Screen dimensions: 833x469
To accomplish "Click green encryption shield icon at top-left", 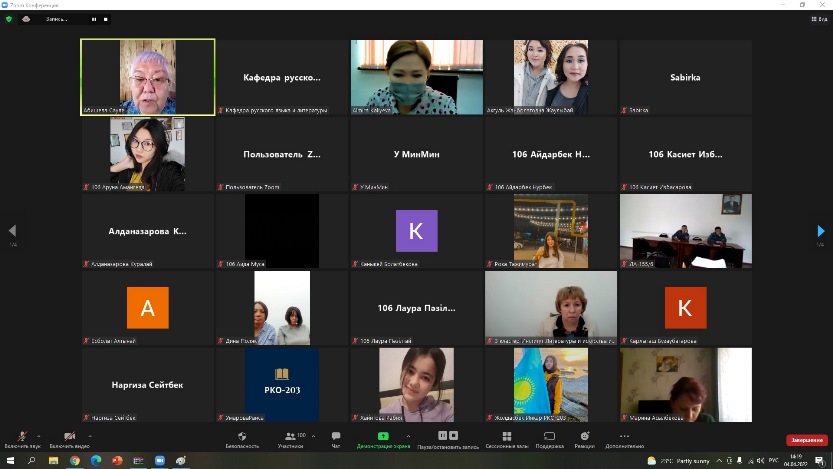I will tap(10, 18).
